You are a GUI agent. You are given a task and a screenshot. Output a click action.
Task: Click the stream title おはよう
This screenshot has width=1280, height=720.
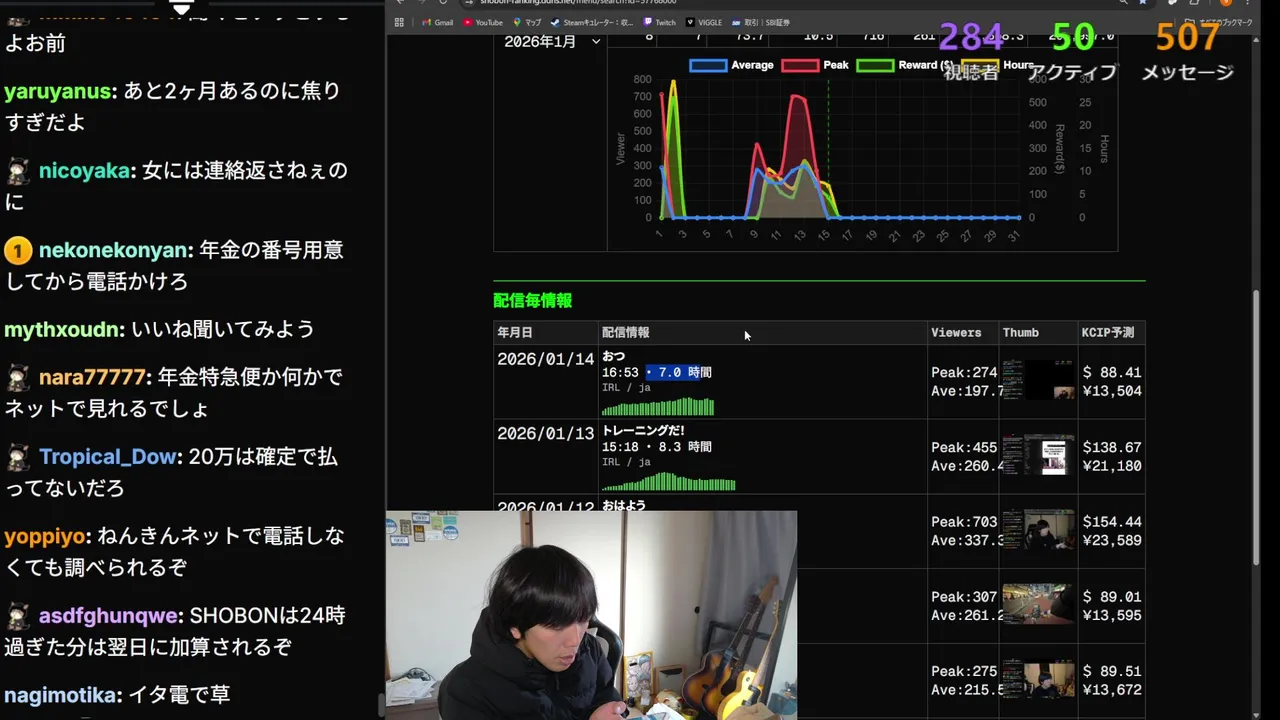(x=624, y=505)
